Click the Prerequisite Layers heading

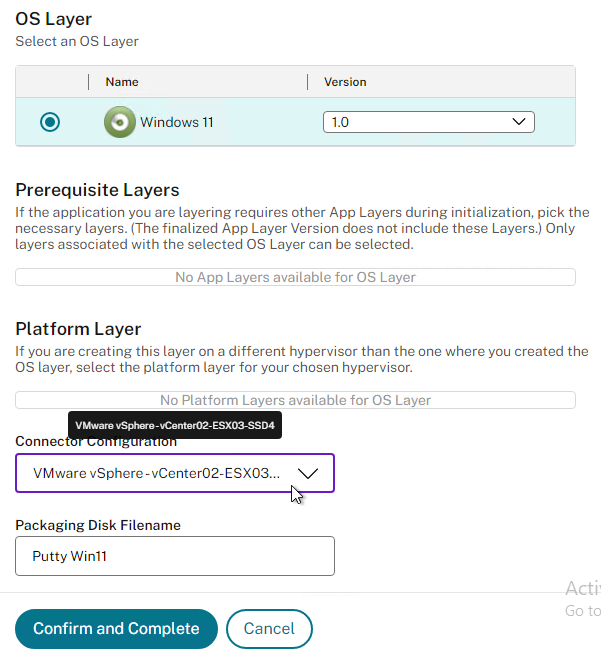tap(97, 190)
